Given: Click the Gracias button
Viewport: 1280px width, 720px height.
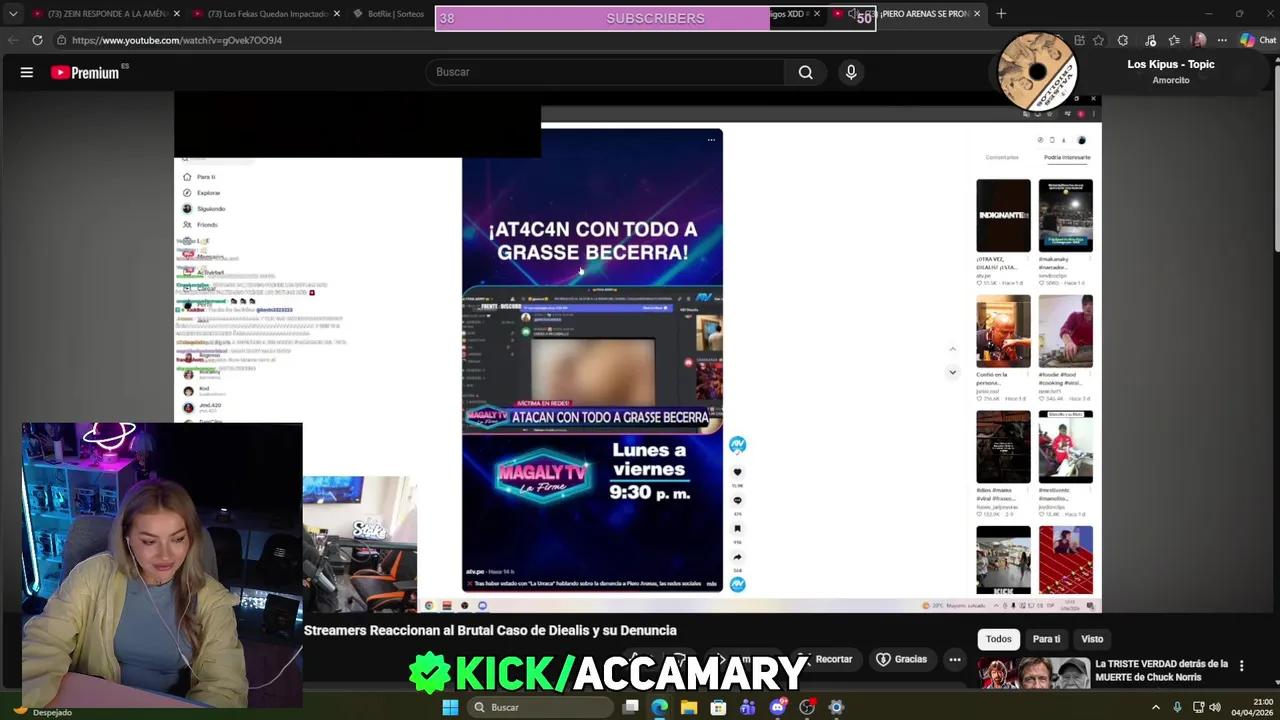Looking at the screenshot, I should (x=902, y=660).
